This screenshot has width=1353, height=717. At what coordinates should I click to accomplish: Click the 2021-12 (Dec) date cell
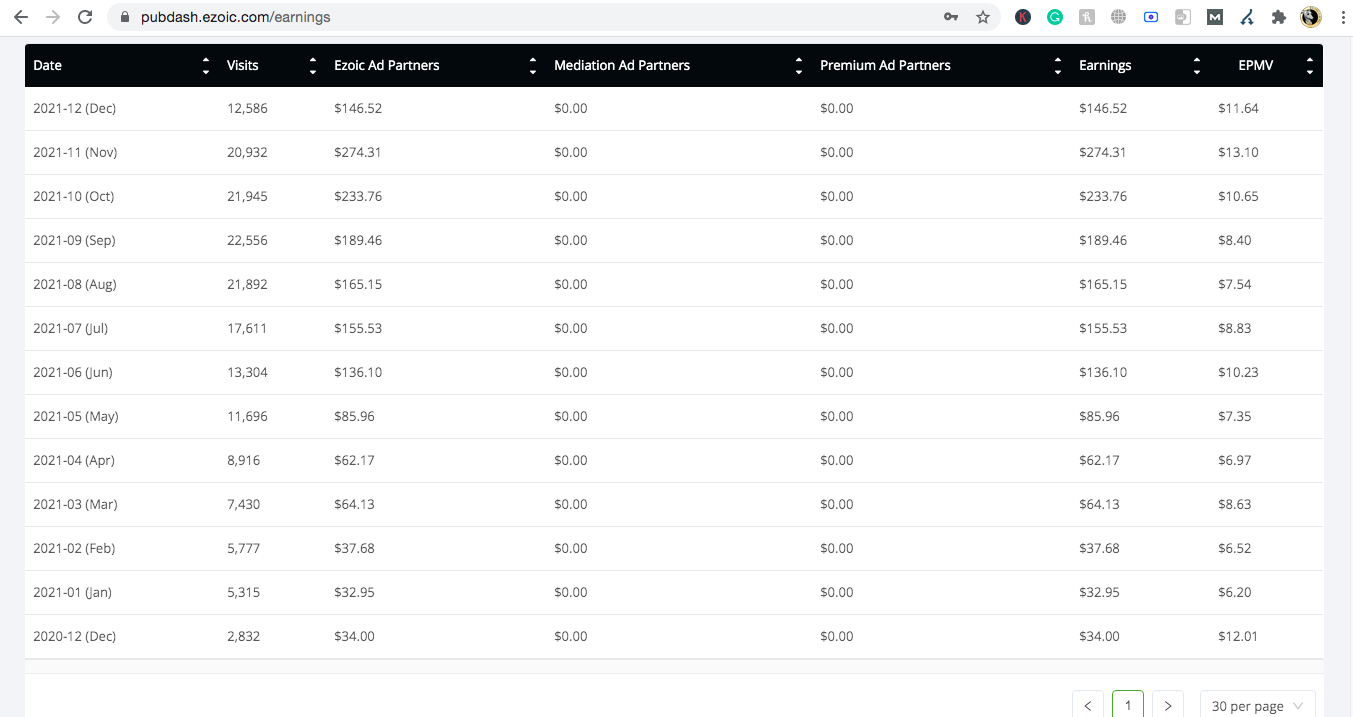point(74,108)
